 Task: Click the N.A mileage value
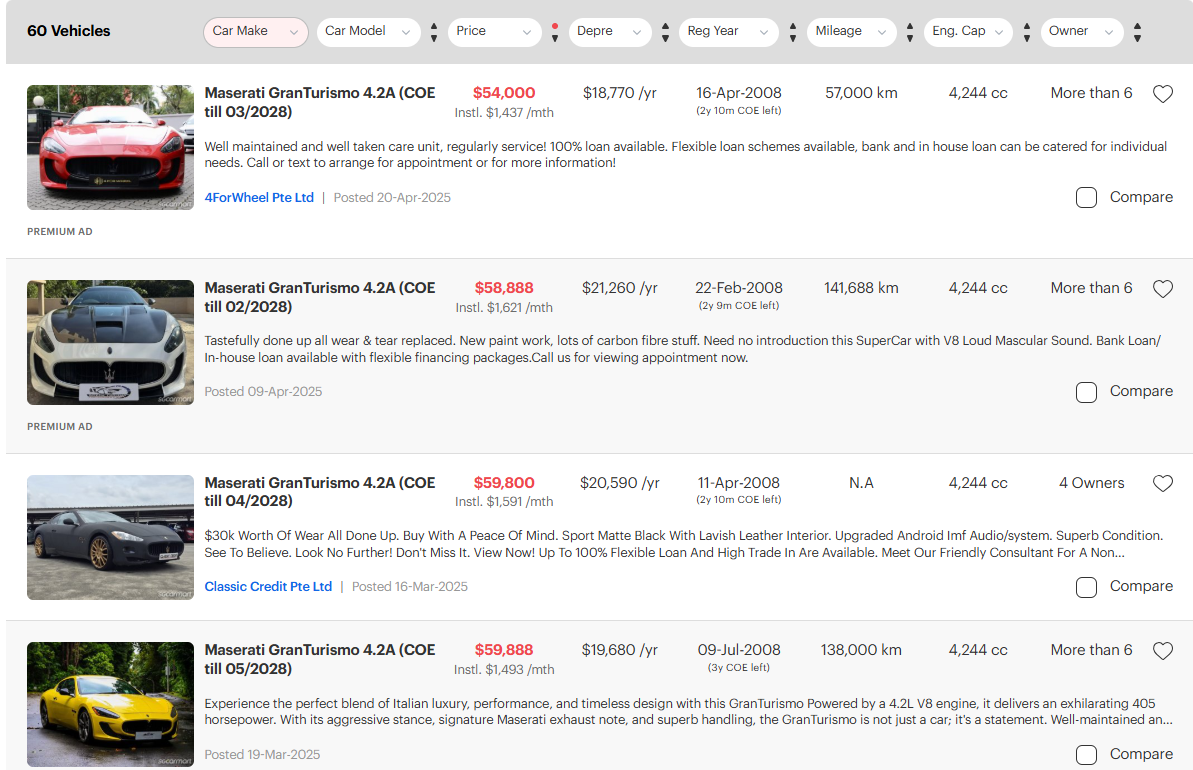[861, 482]
